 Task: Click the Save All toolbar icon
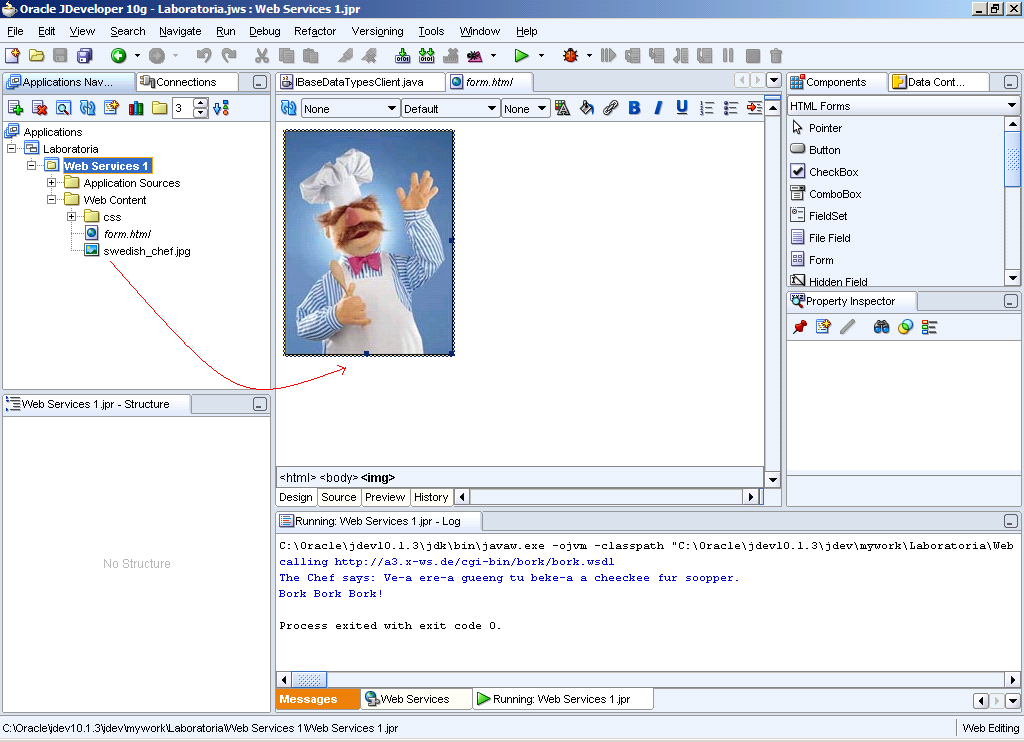coord(85,56)
